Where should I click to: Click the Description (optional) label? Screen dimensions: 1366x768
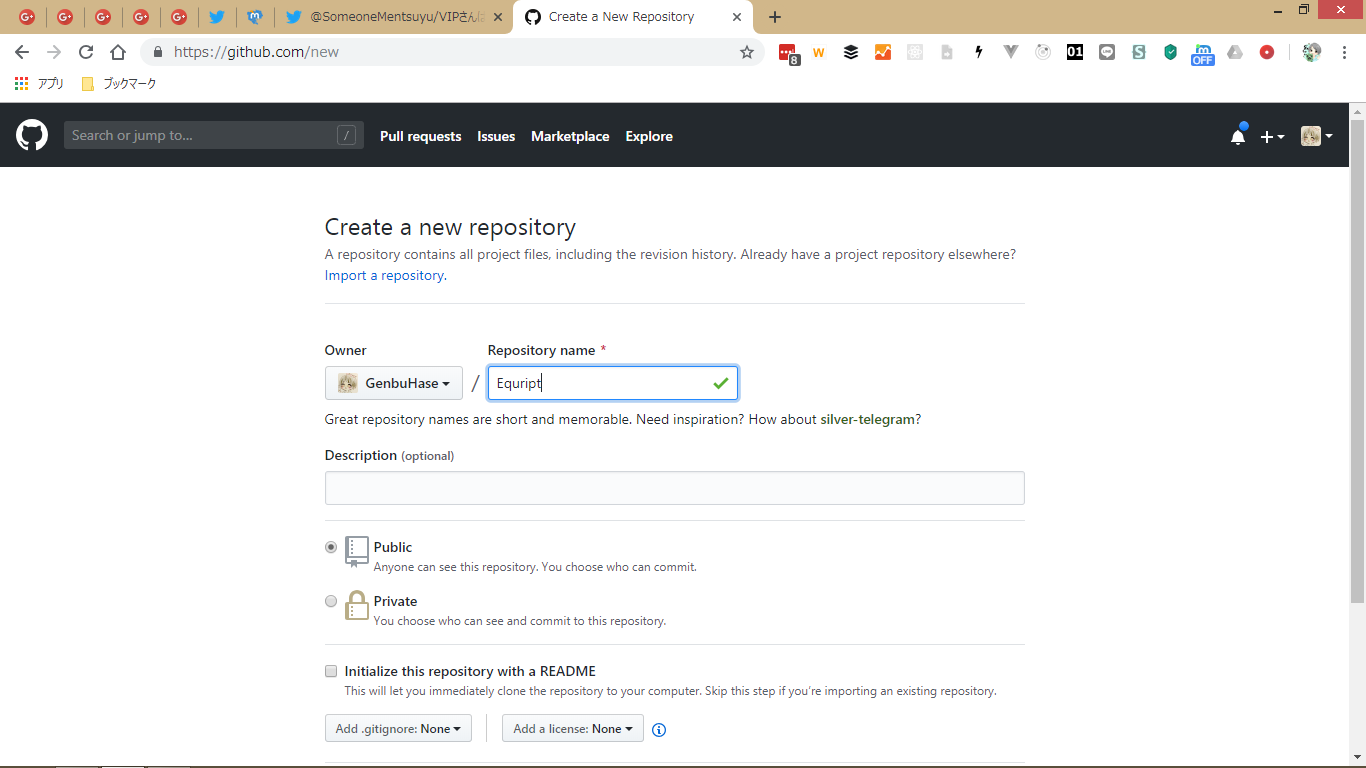389,455
